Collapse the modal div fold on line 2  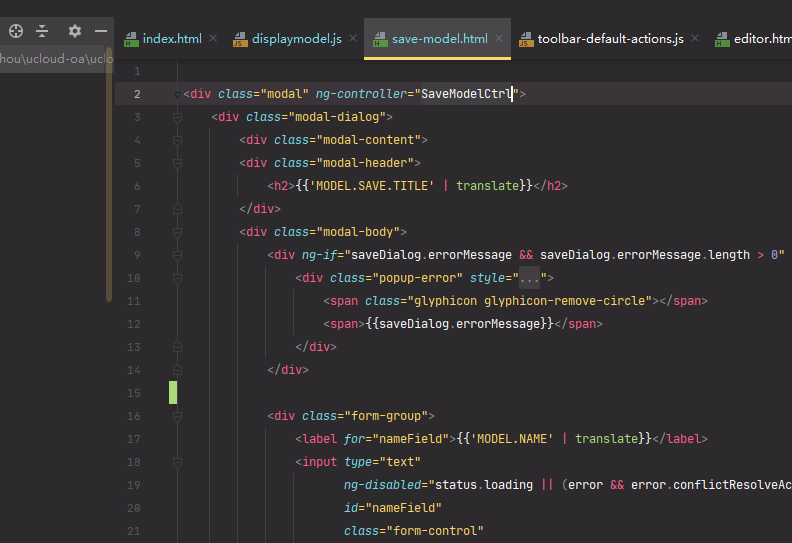tap(177, 94)
